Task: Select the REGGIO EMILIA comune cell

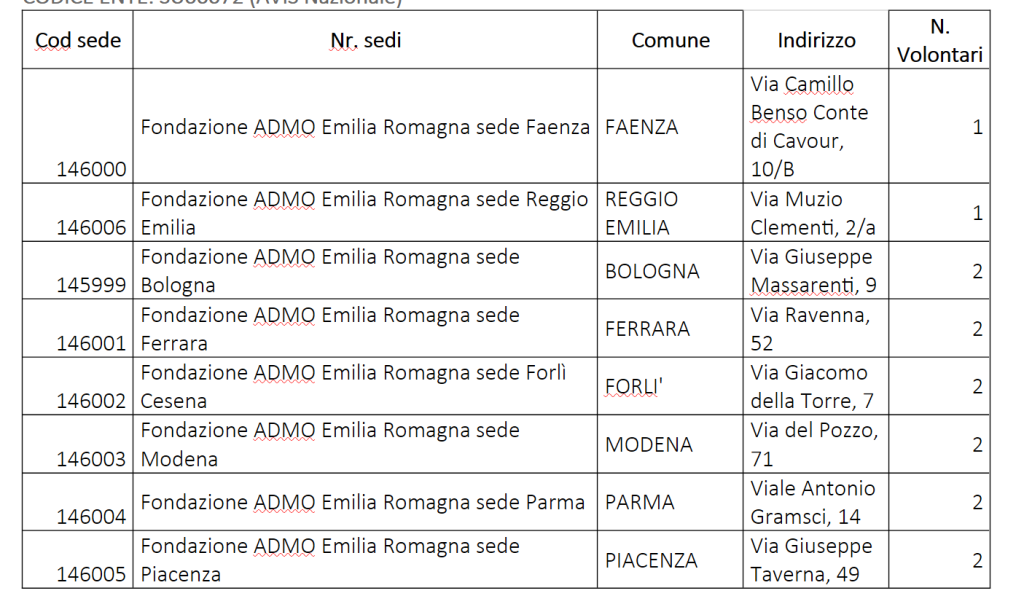Action: click(641, 213)
